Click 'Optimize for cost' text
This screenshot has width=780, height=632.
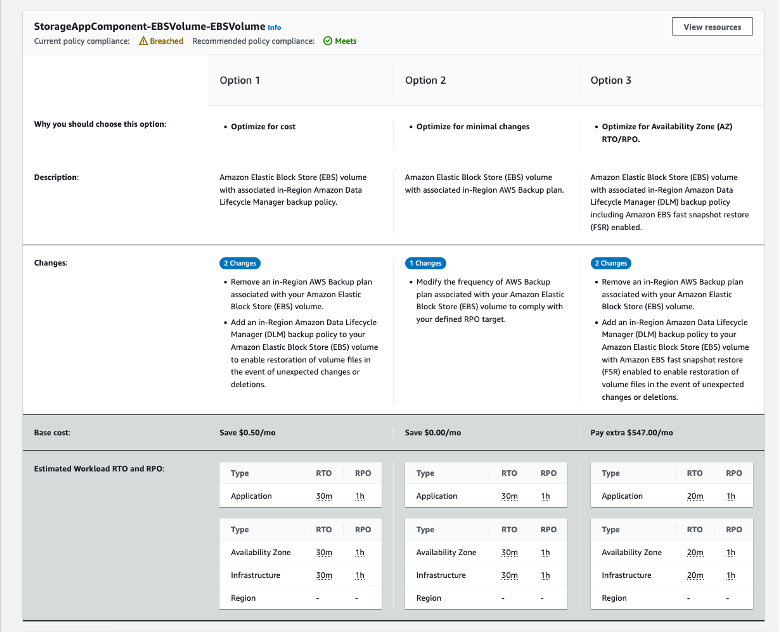point(263,126)
